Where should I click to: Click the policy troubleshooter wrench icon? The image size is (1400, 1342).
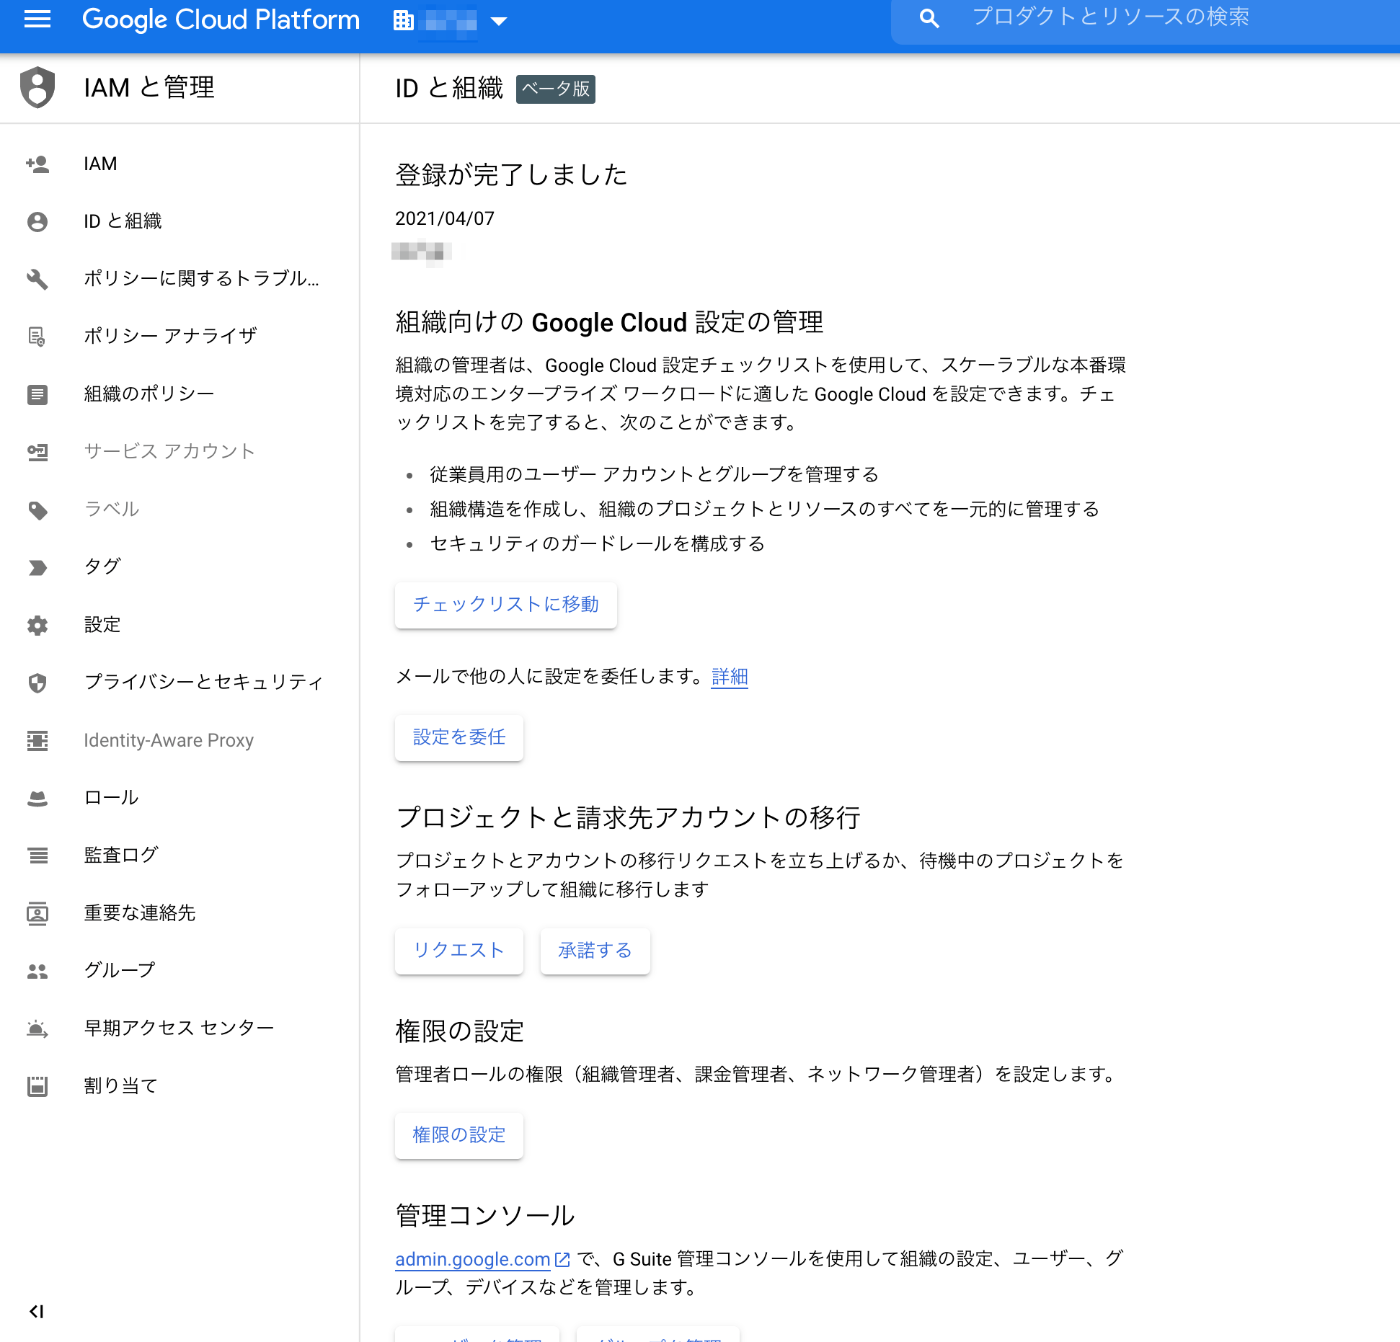[x=37, y=279]
